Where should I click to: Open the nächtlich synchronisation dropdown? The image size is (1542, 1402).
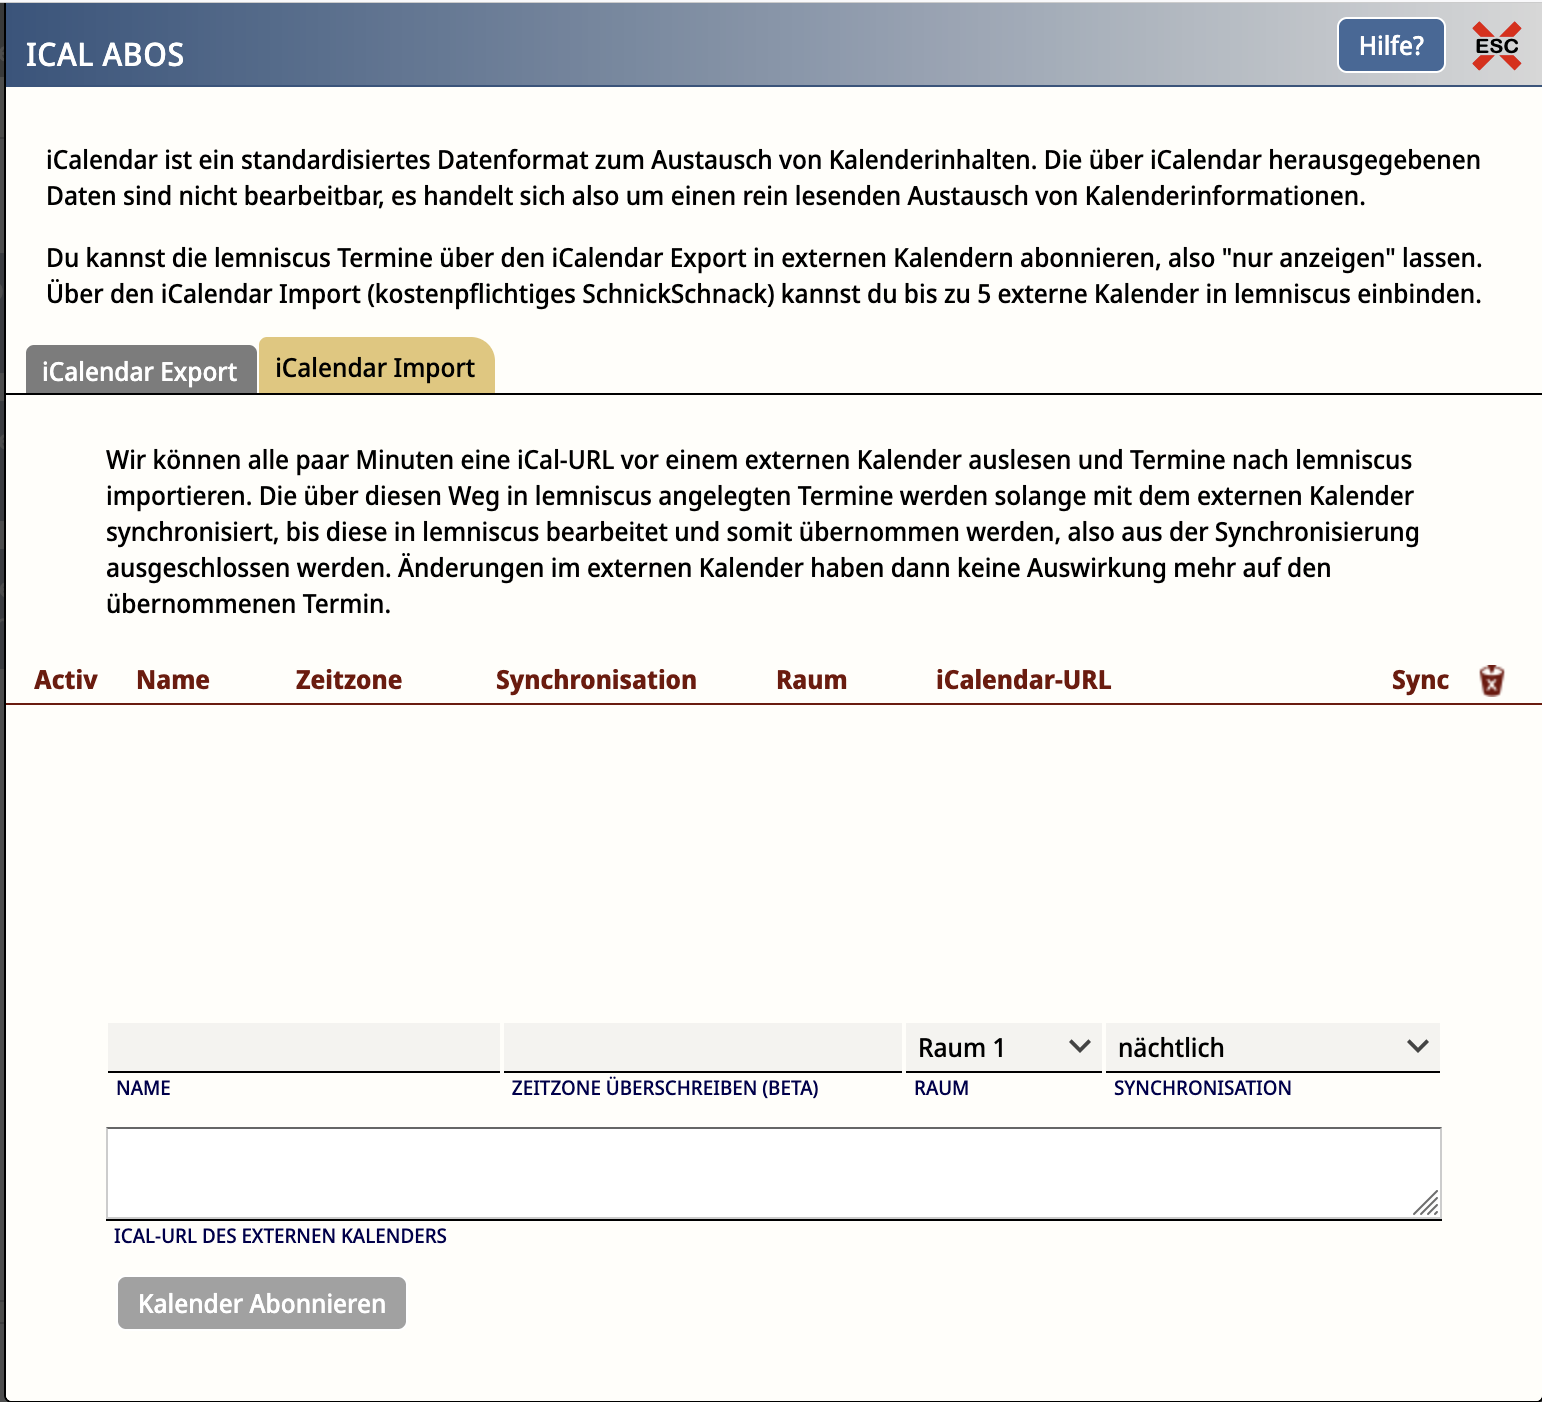point(1273,1047)
